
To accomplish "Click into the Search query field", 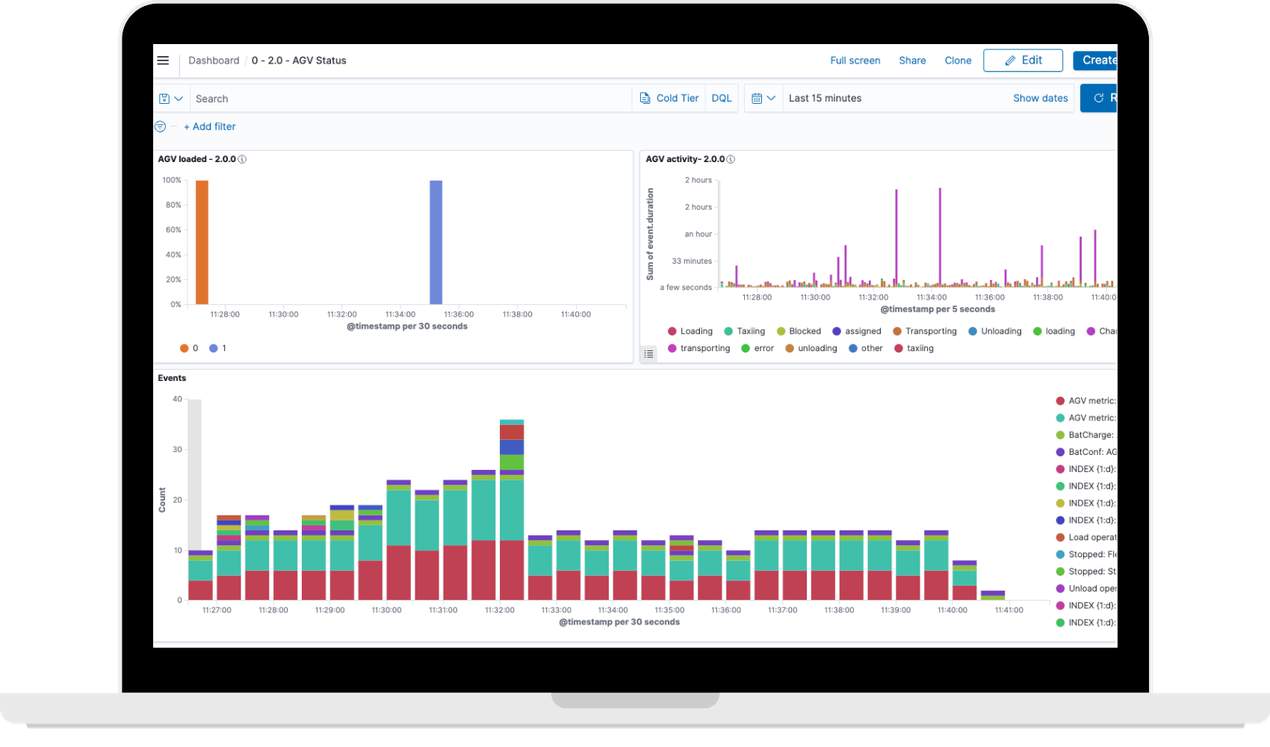I will 410,99.
